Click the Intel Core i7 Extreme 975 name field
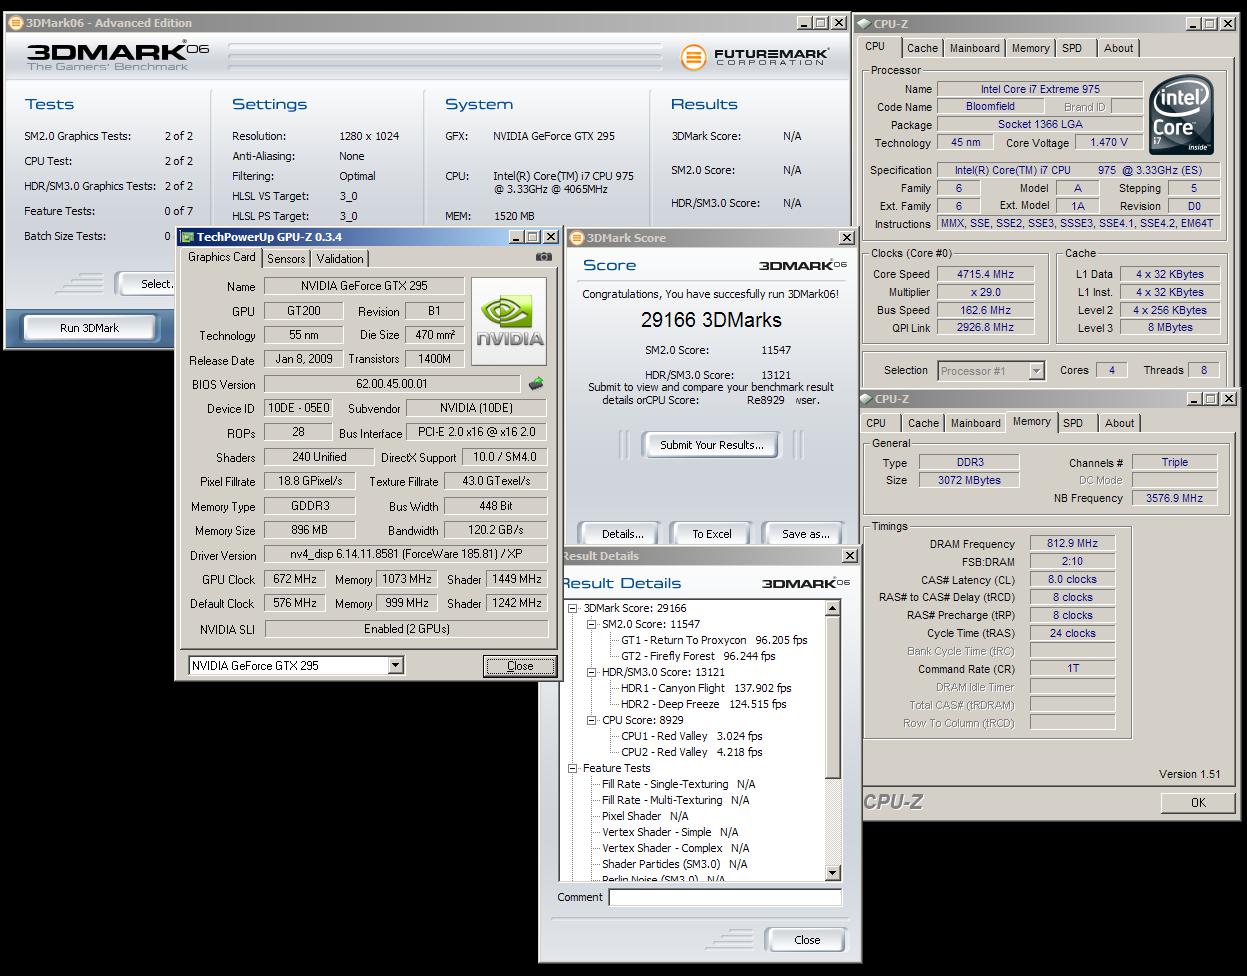The height and width of the screenshot is (976, 1247). [1040, 89]
